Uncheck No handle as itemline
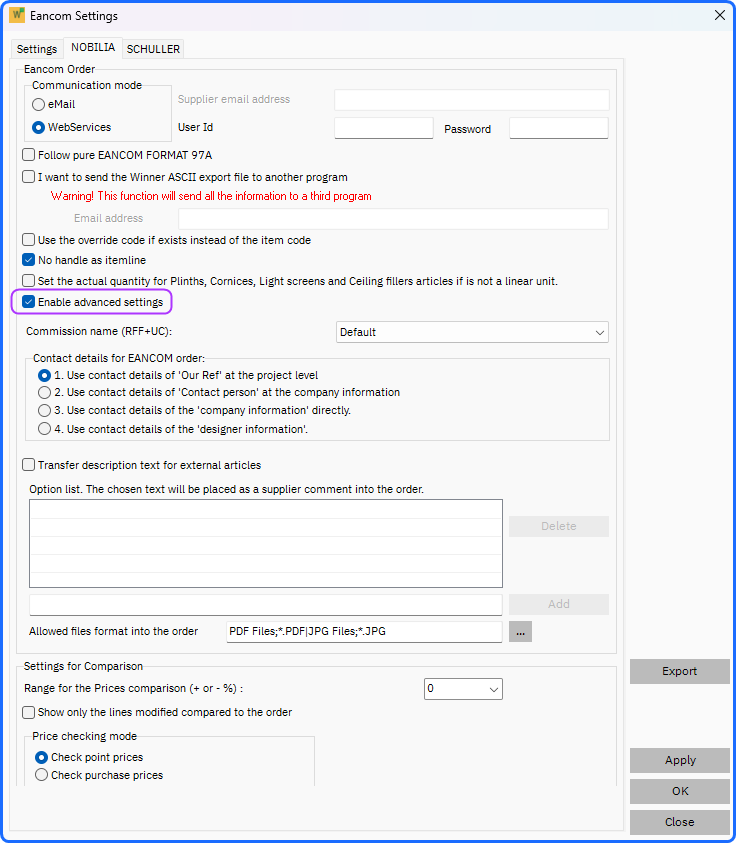Image resolution: width=736 pixels, height=843 pixels. coord(28,260)
